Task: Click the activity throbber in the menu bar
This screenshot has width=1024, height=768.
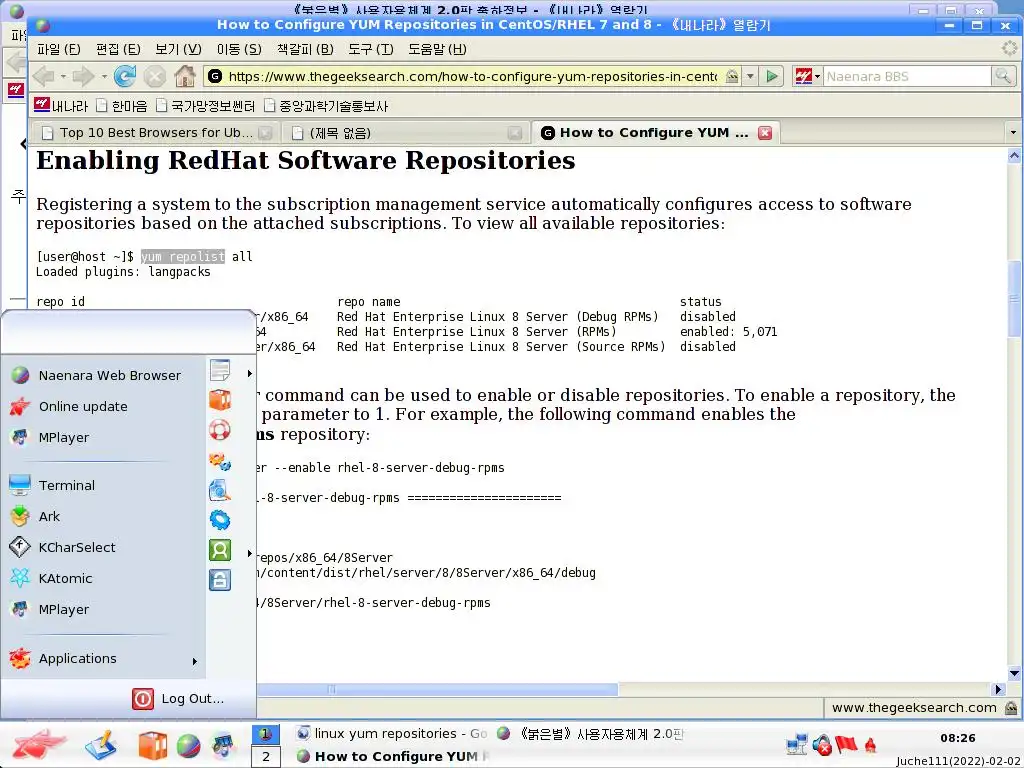Action: 1010,48
